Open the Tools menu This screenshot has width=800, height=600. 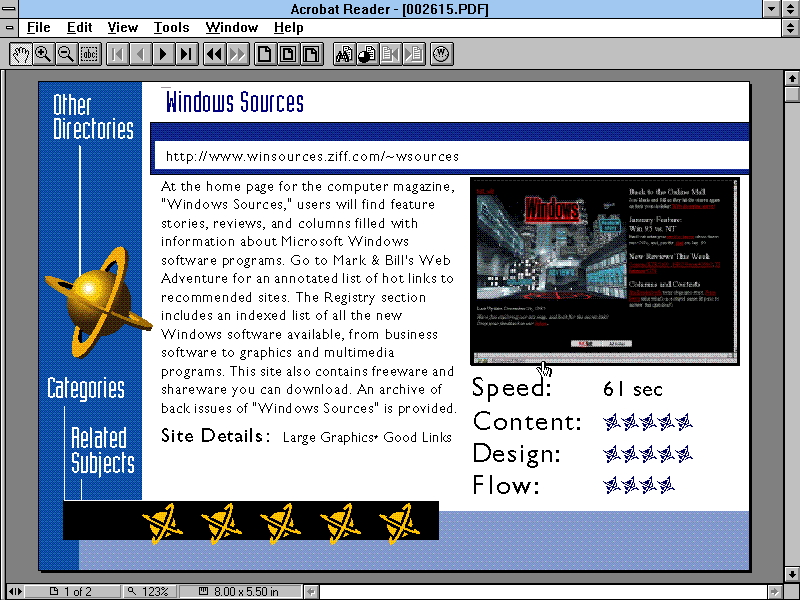(x=171, y=28)
